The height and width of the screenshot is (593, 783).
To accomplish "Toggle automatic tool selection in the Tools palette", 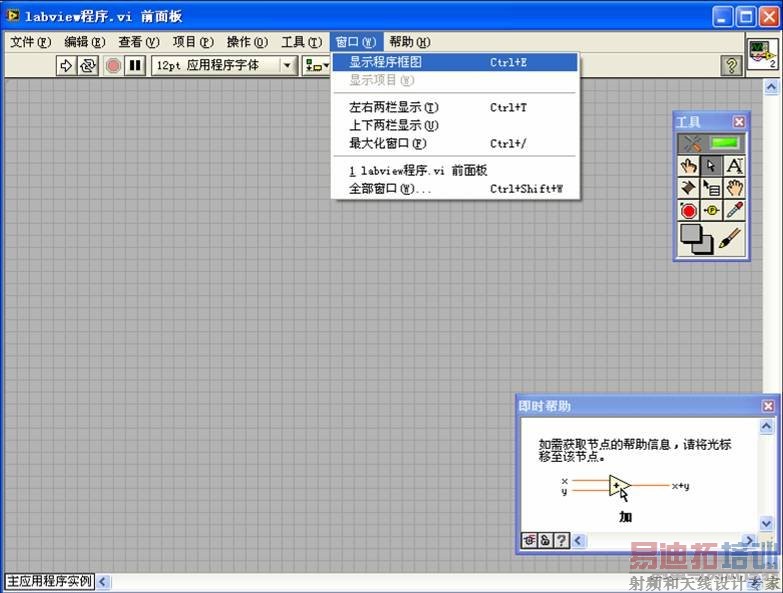I will click(x=712, y=144).
